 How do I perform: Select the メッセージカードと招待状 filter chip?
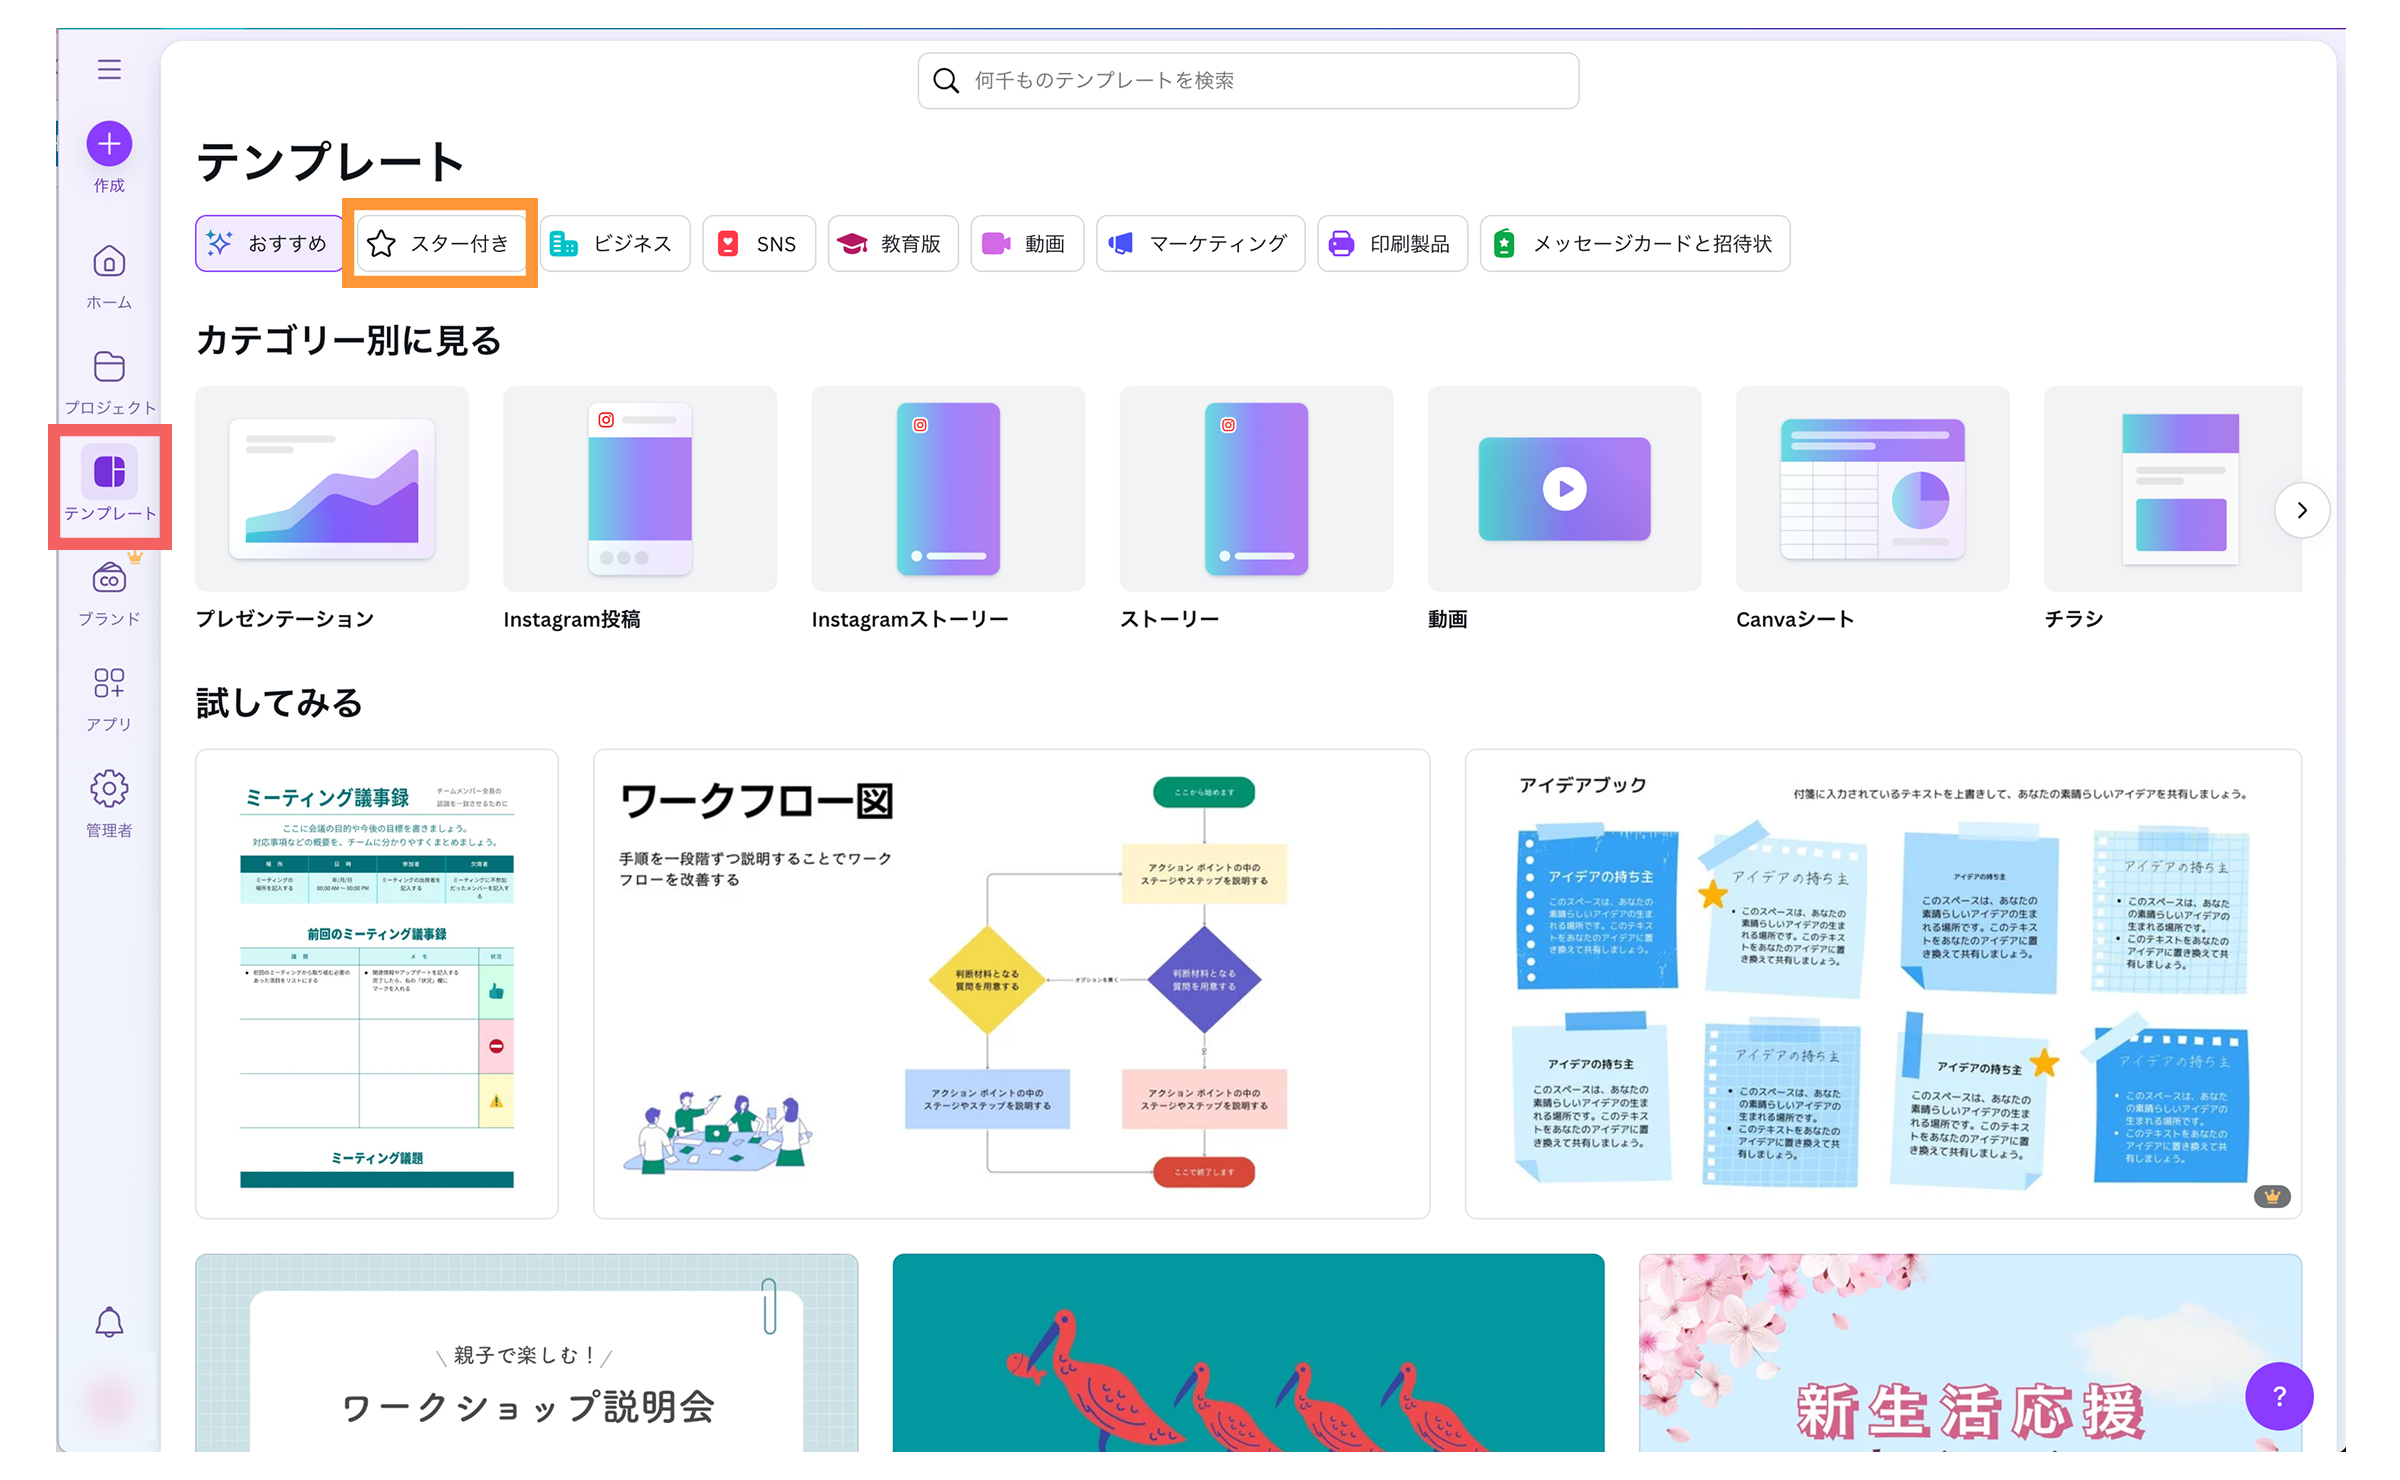click(x=1635, y=243)
